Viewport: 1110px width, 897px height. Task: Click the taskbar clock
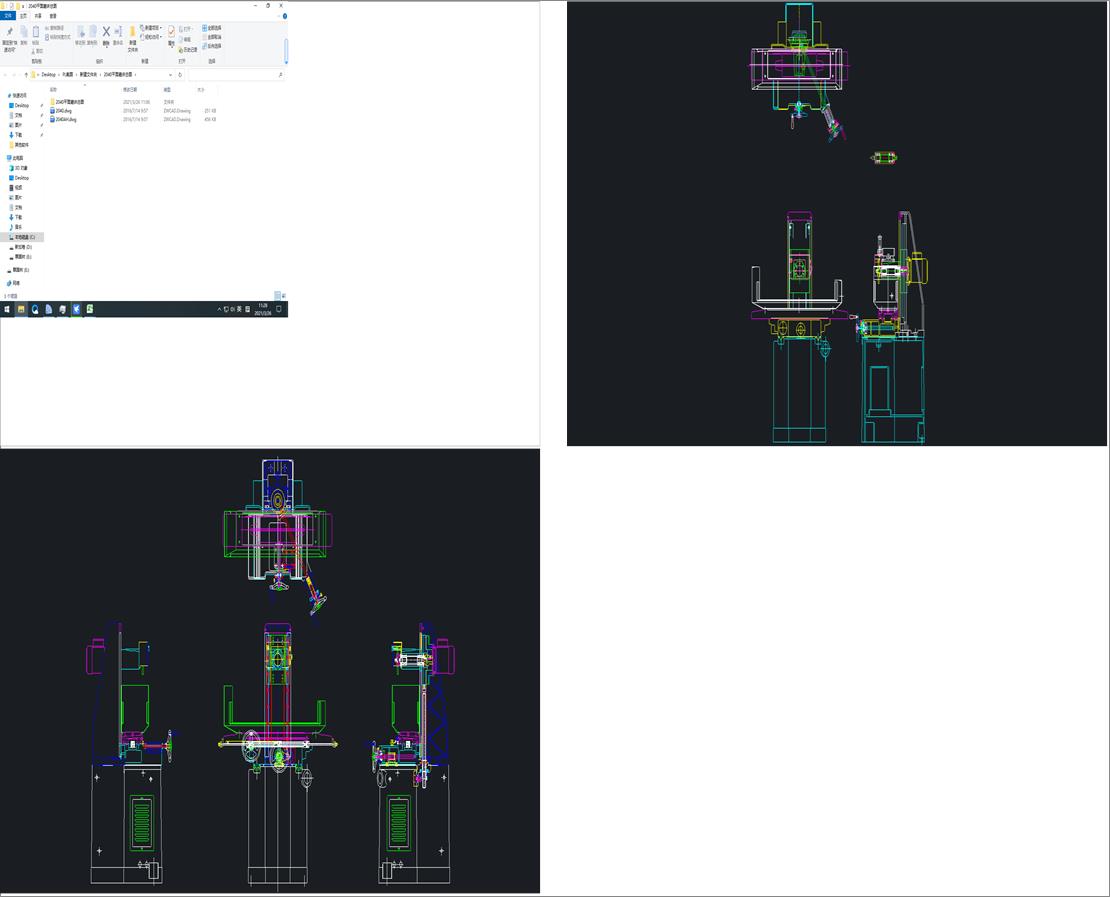(263, 309)
